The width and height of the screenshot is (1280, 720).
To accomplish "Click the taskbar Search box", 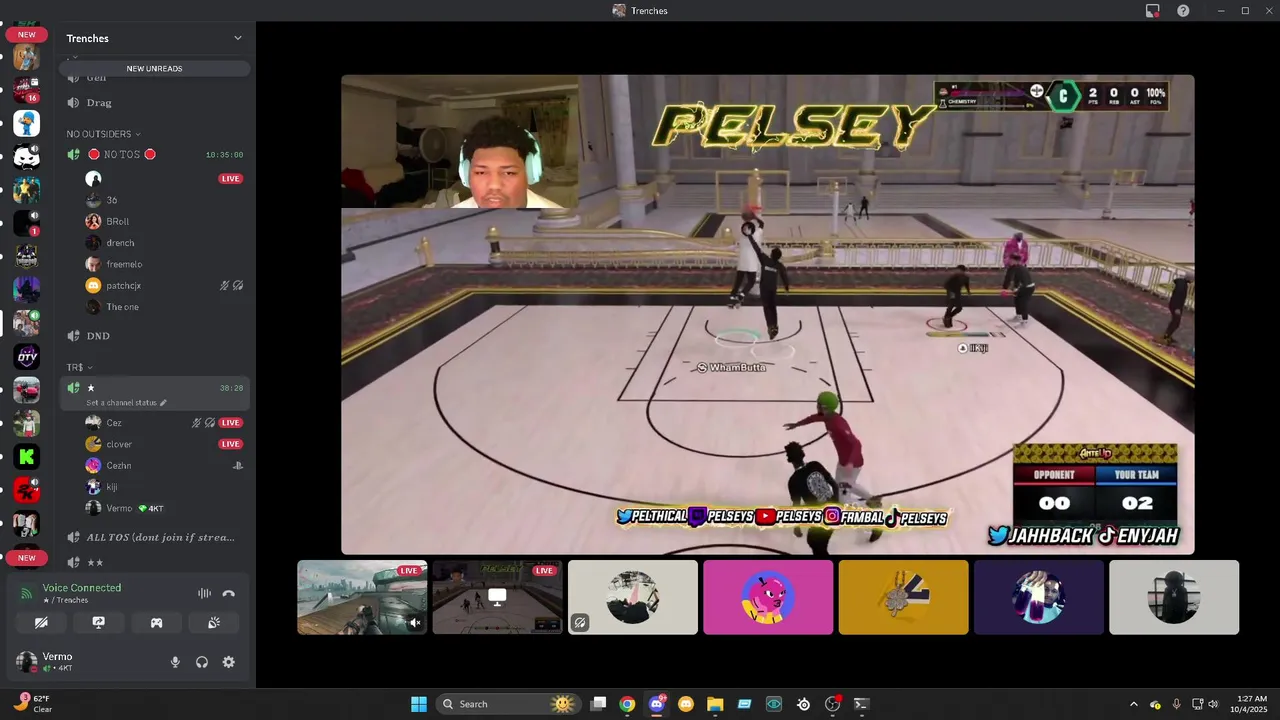I will [x=509, y=704].
